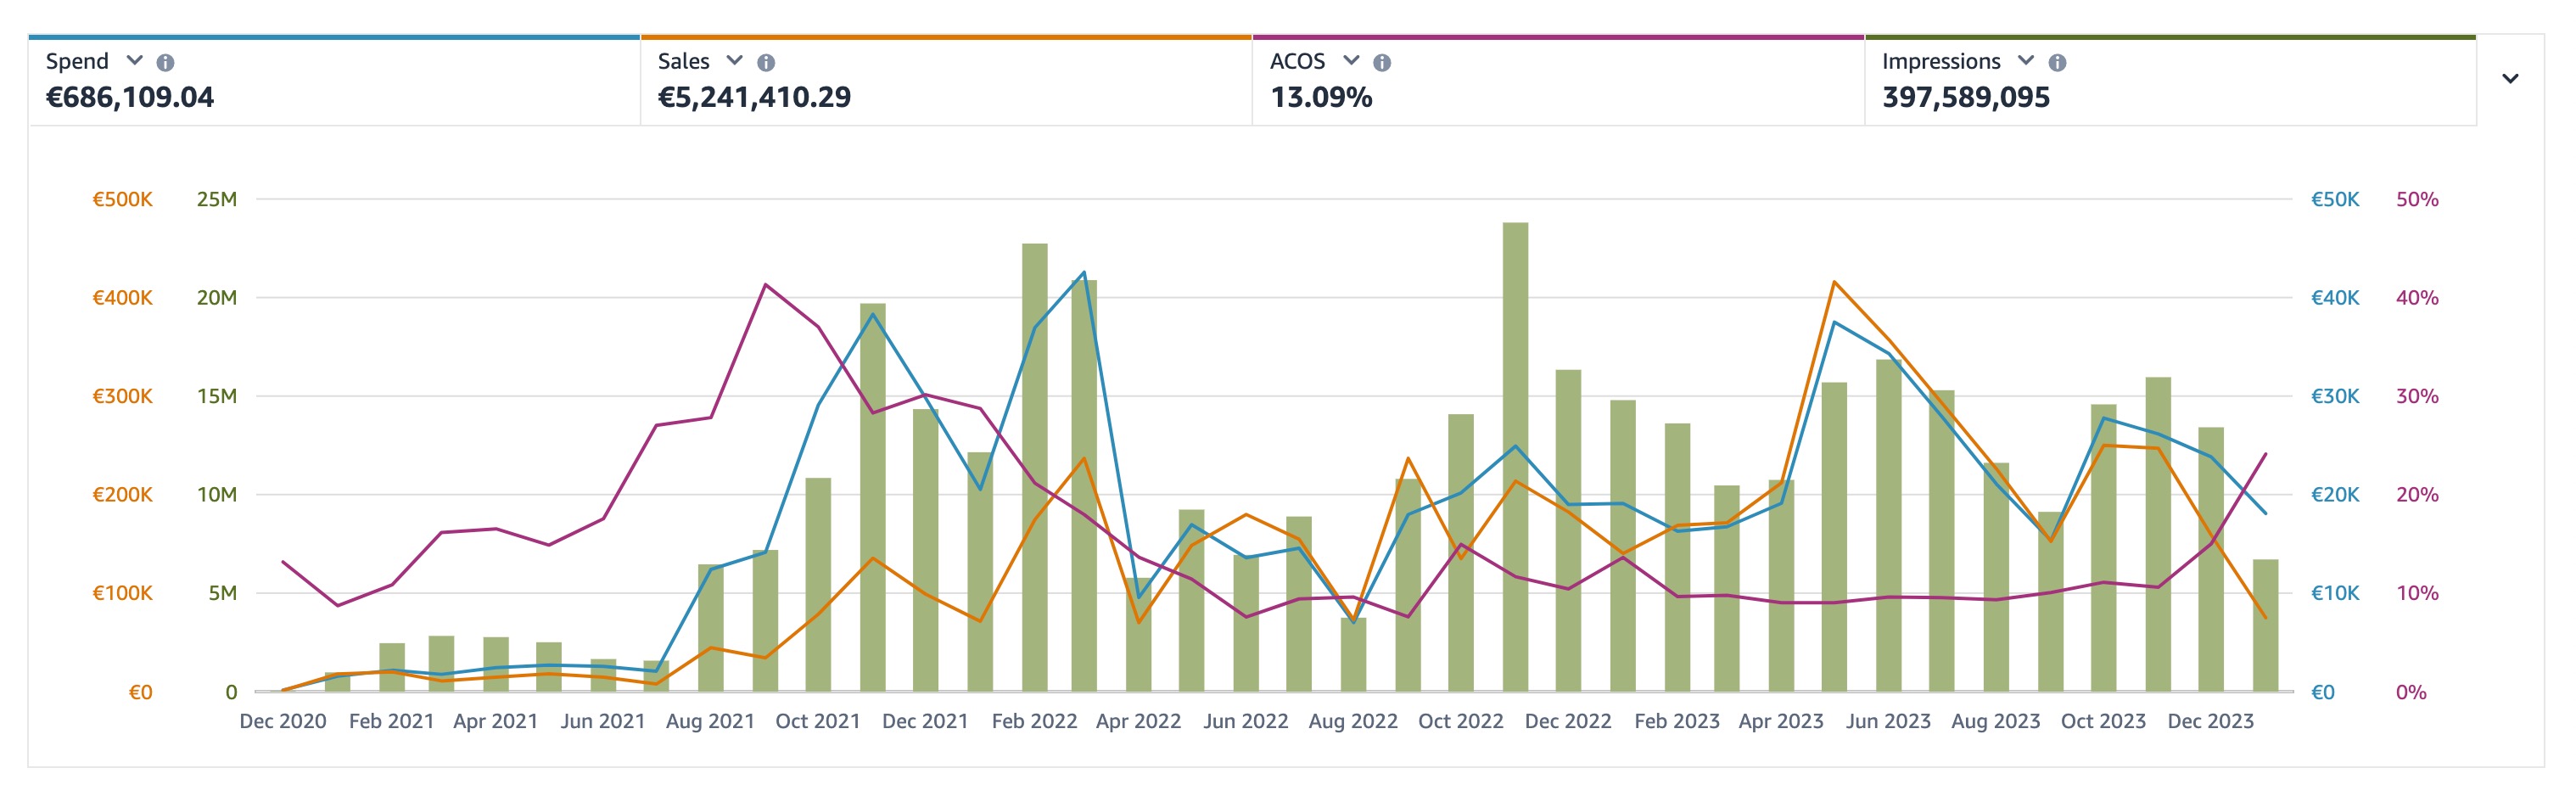Click the Feb 2023 x-axis label

pos(1677,721)
